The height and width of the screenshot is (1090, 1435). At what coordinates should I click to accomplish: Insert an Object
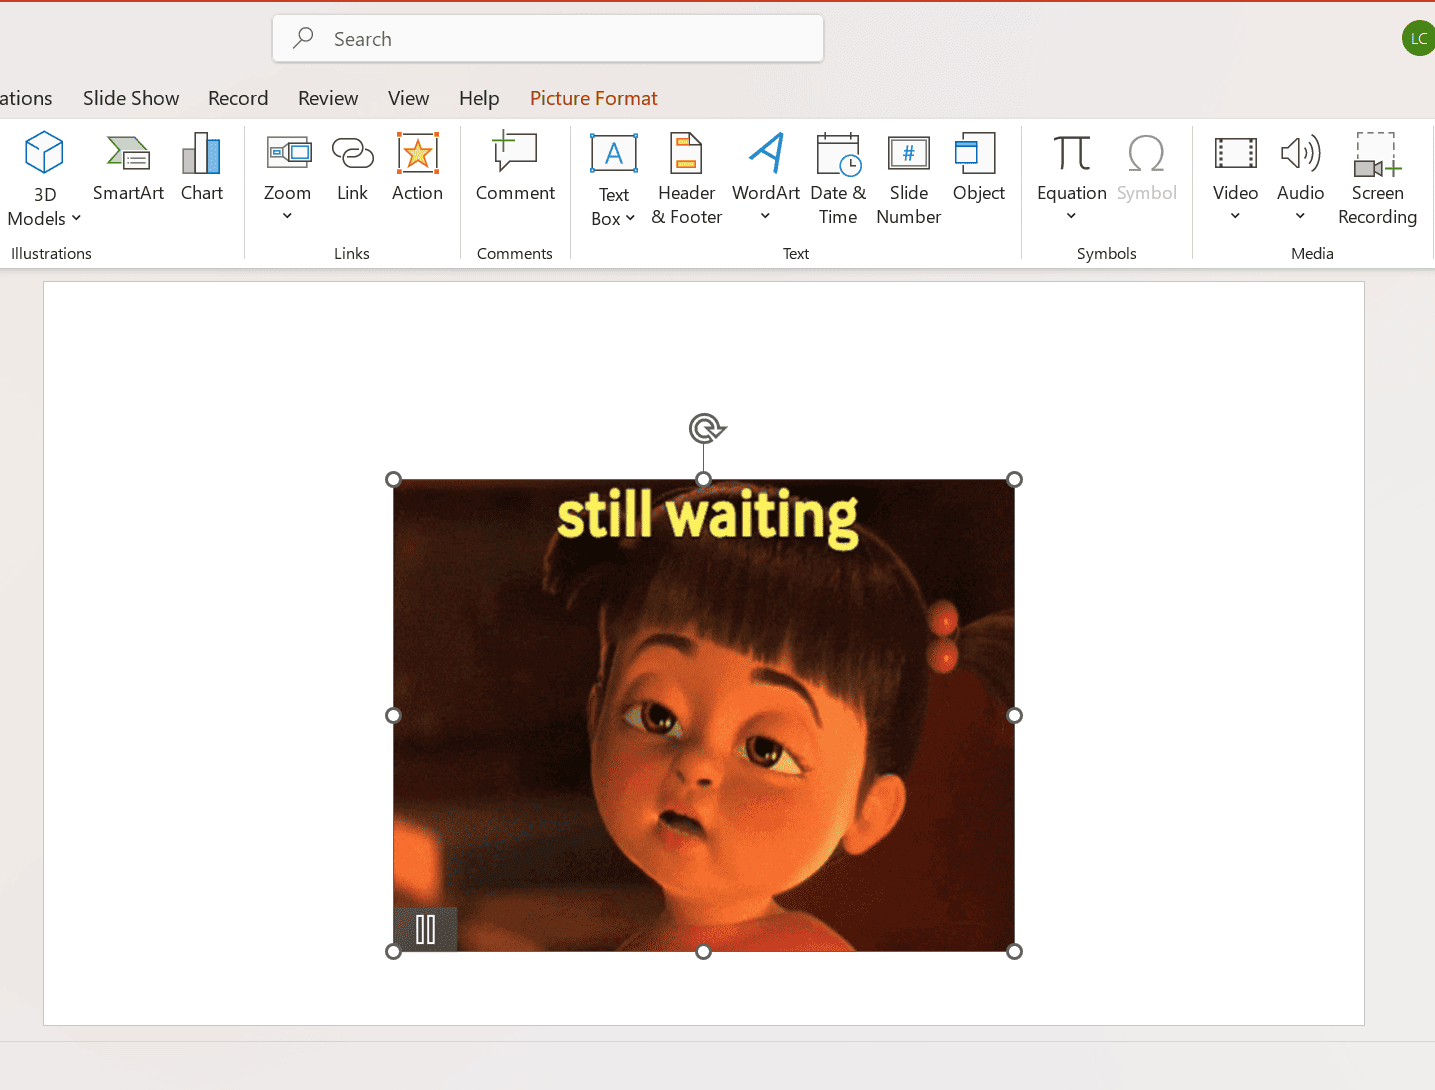tap(979, 167)
